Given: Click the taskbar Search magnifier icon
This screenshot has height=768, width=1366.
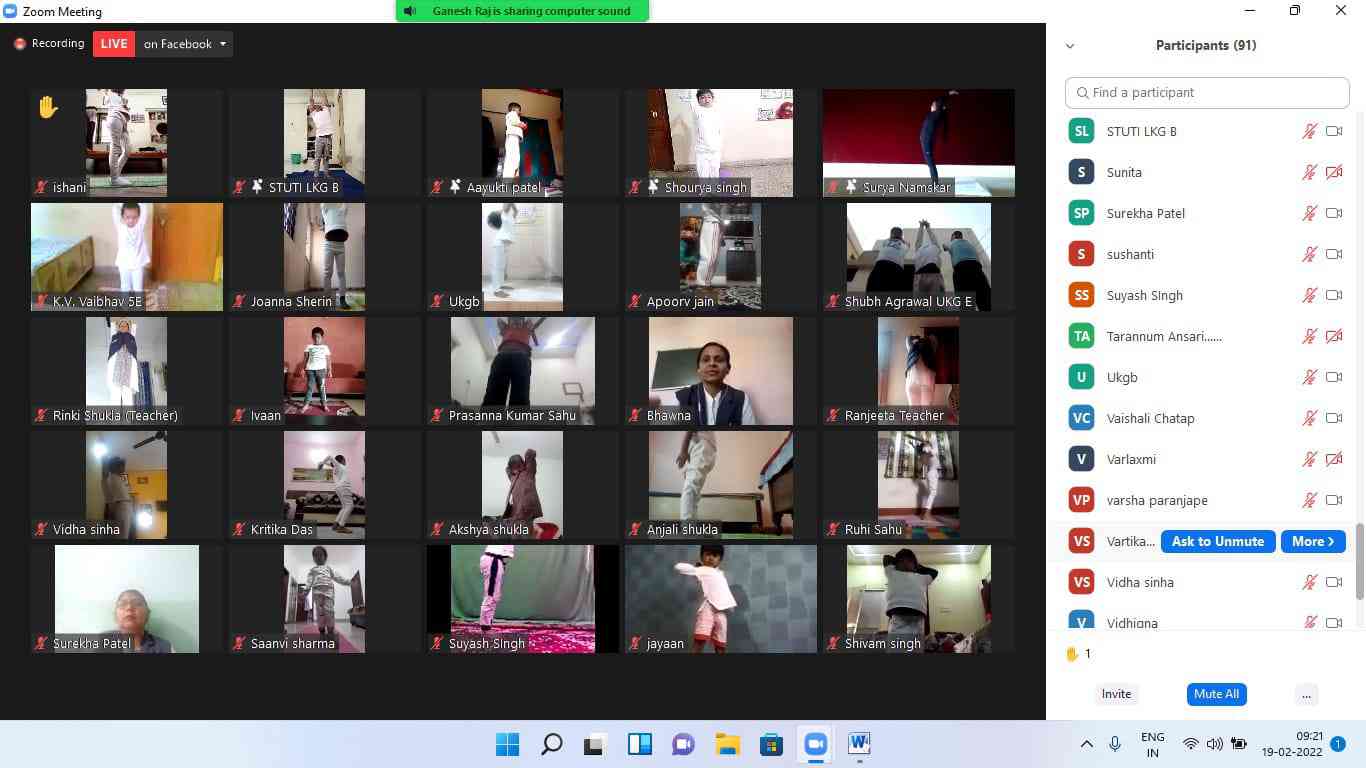Looking at the screenshot, I should [551, 744].
